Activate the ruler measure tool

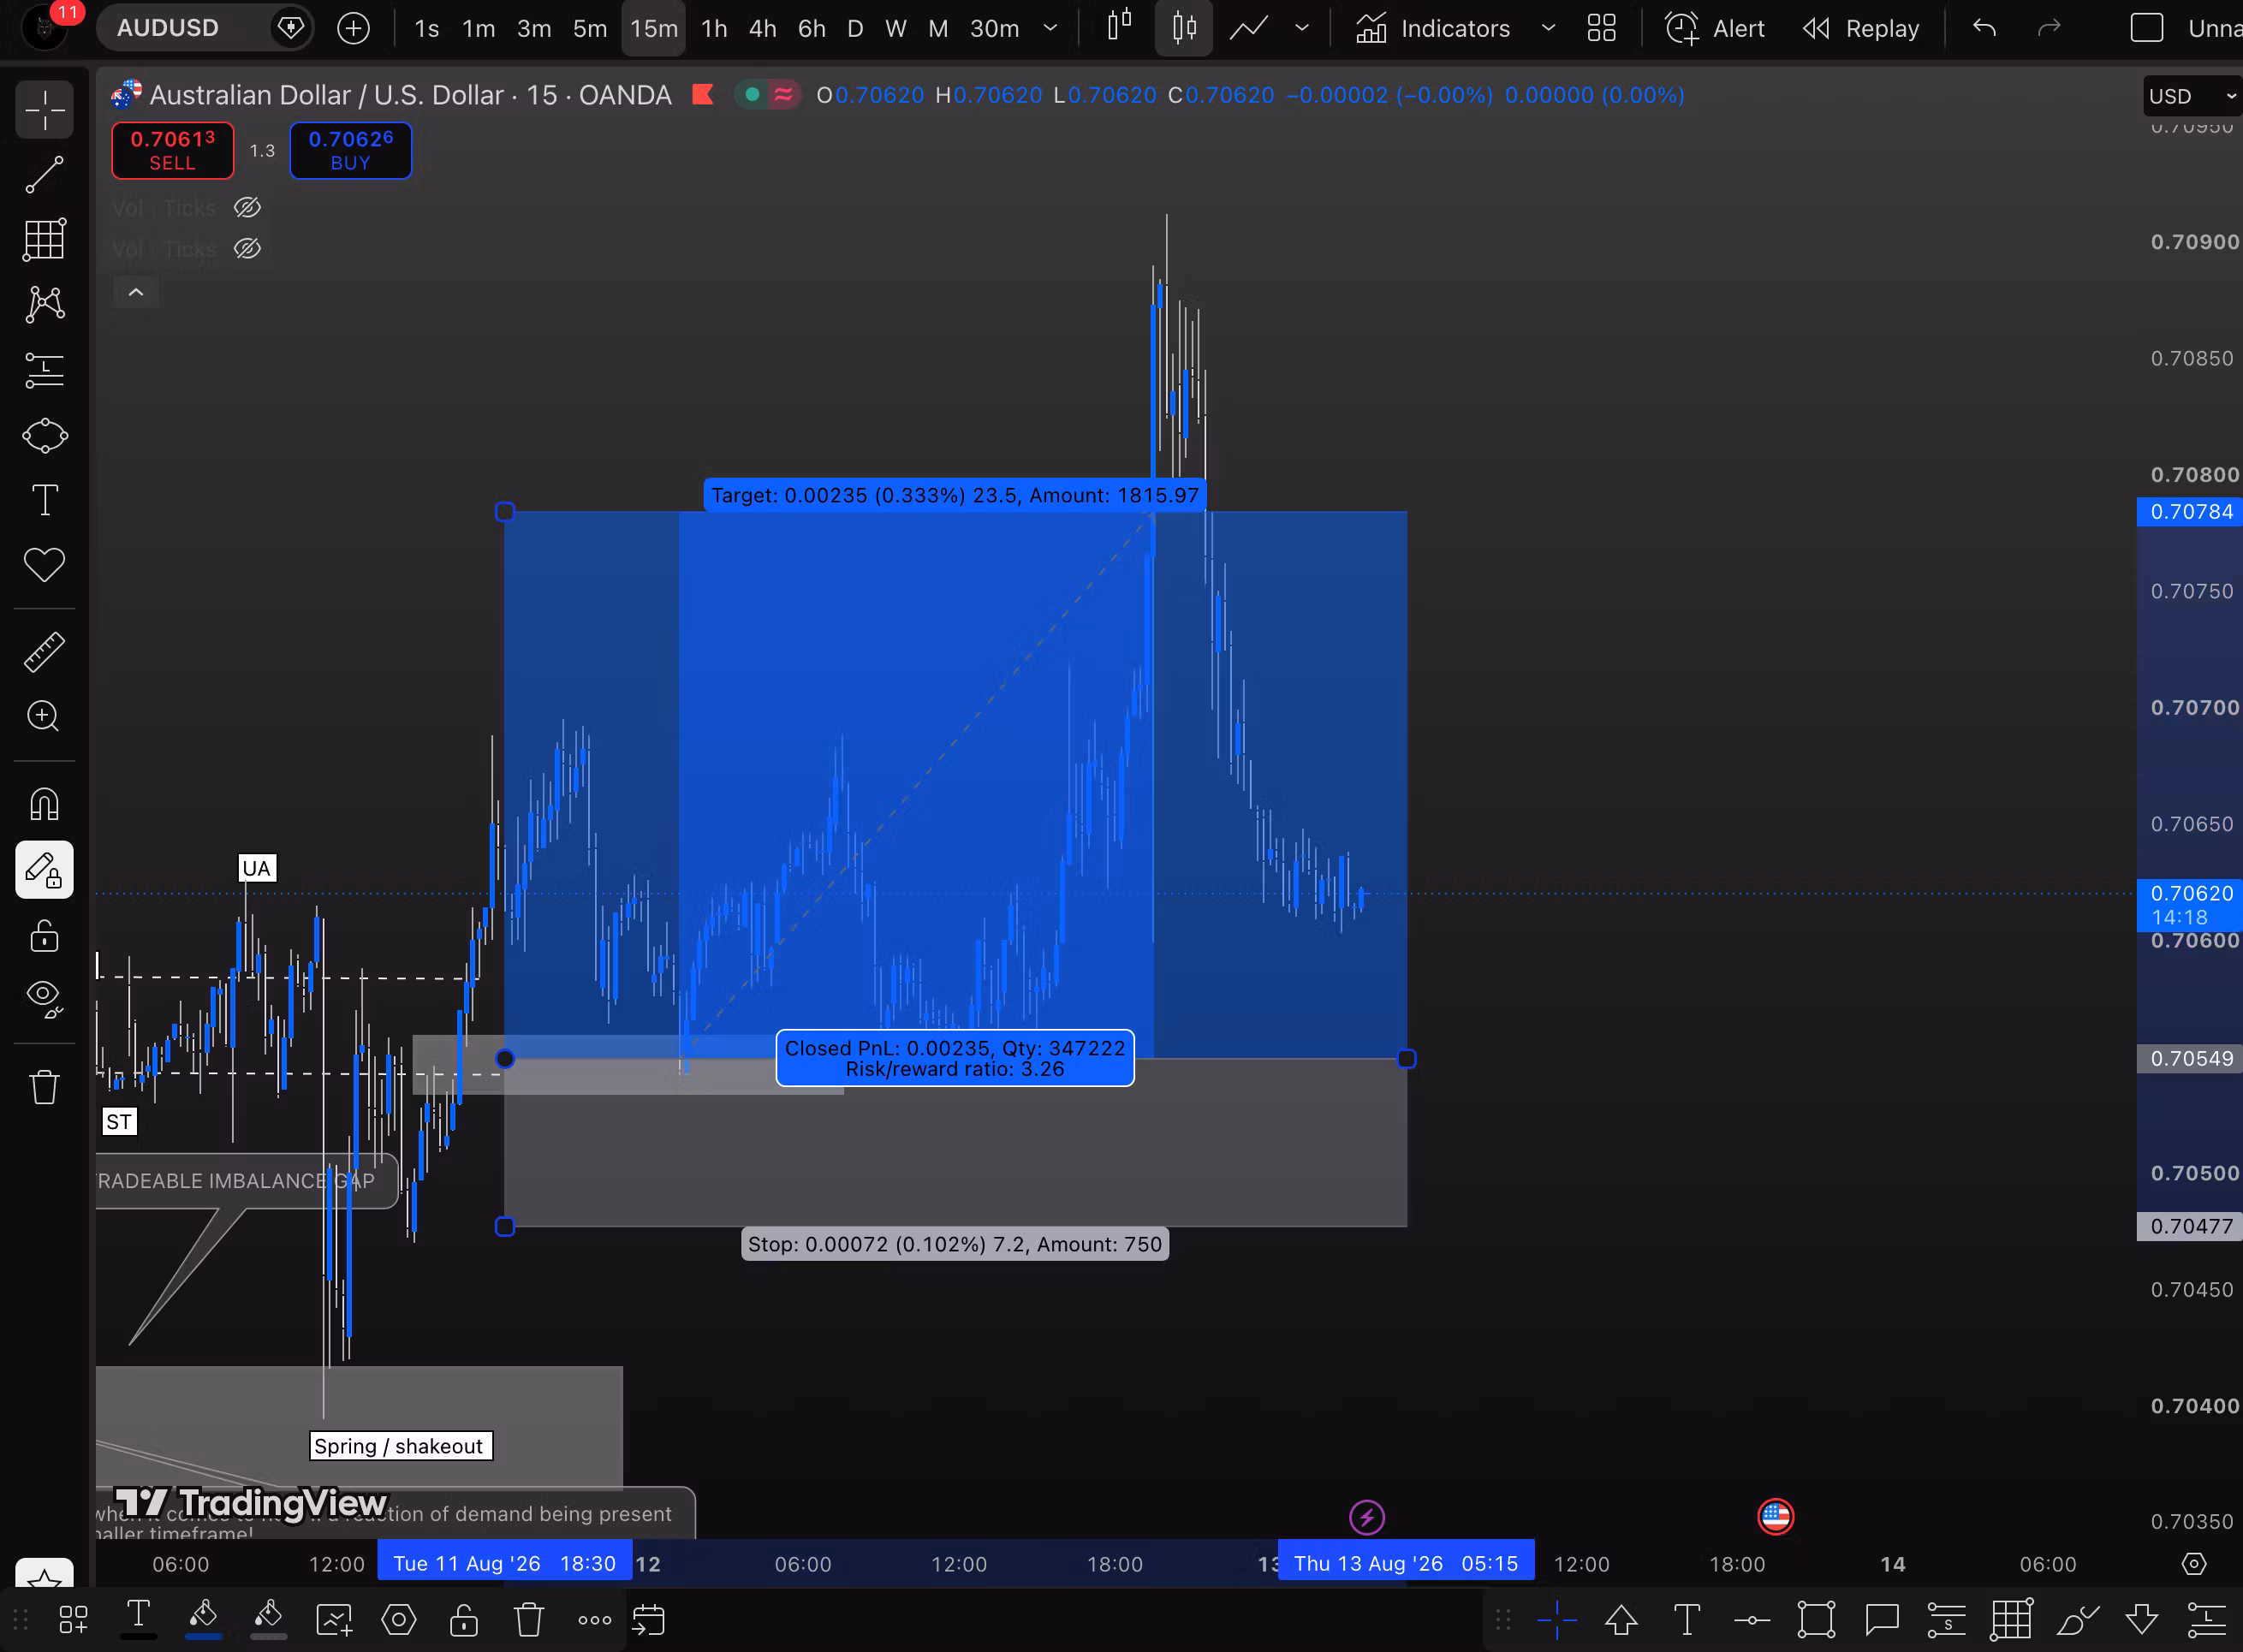[44, 652]
